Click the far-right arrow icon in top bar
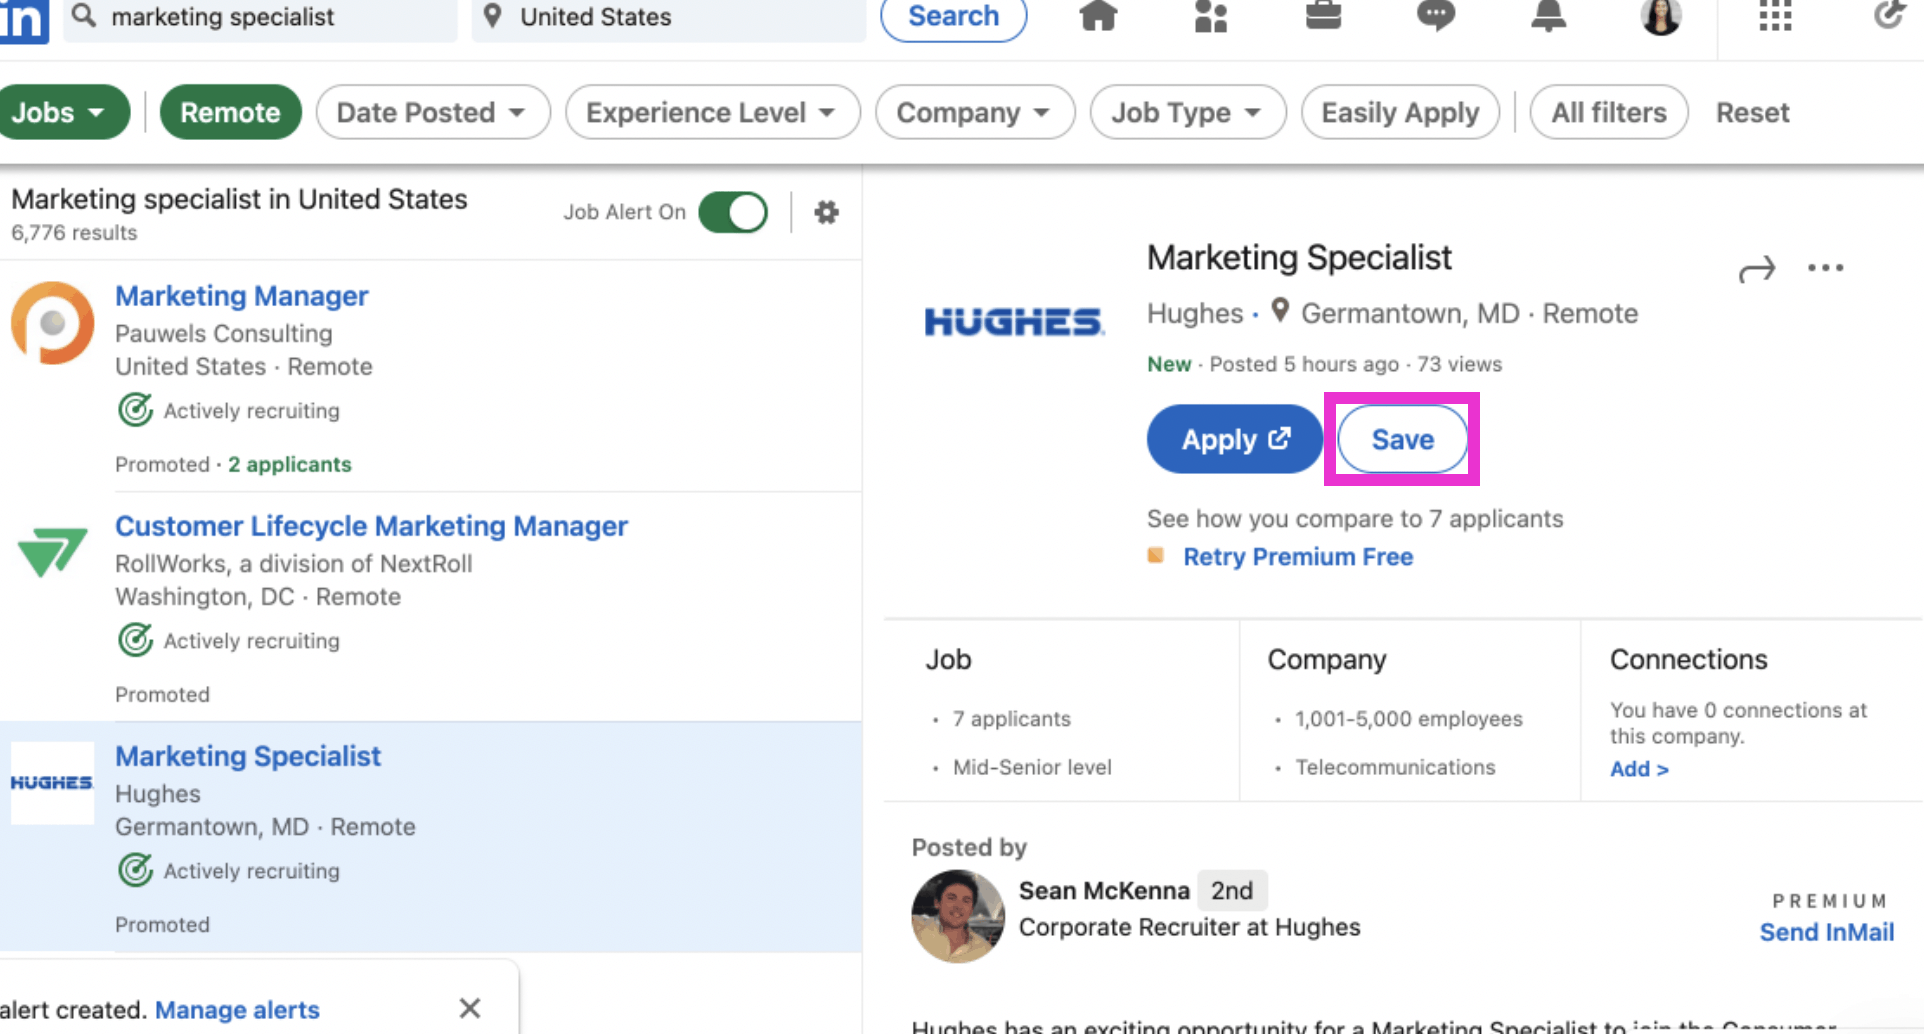1924x1034 pixels. (1889, 15)
